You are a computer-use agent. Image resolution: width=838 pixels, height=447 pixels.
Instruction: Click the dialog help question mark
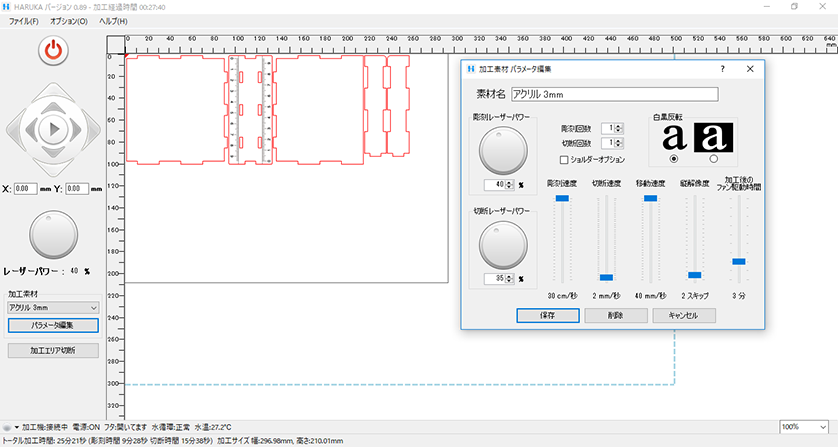click(x=722, y=69)
